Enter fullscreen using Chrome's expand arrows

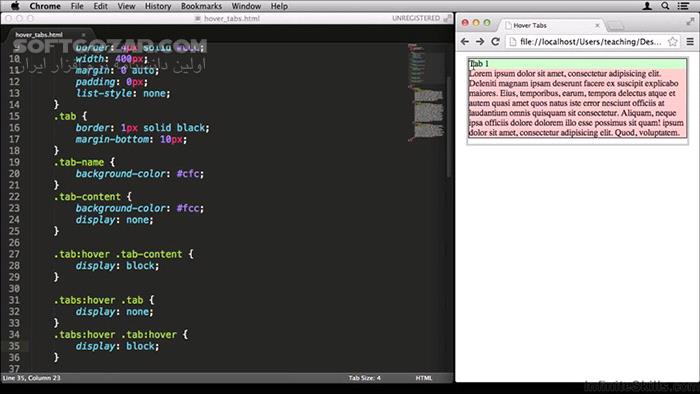690,21
